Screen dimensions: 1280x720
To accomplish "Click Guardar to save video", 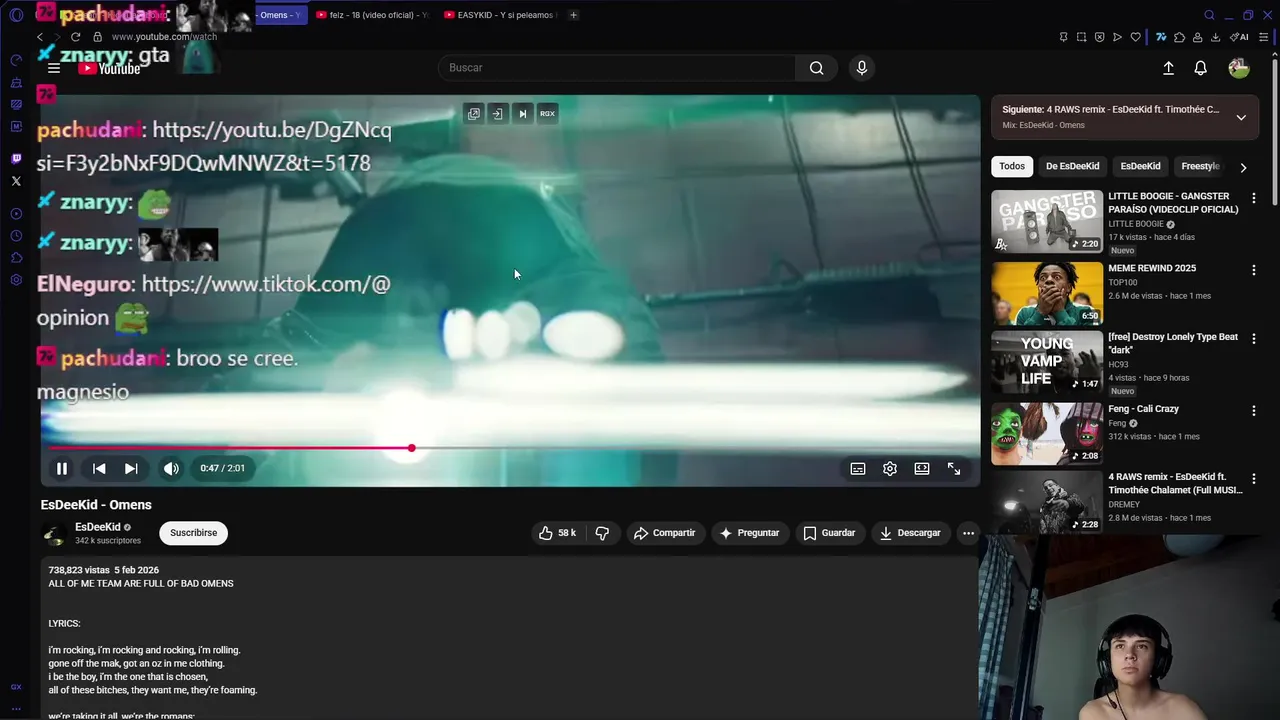I will pyautogui.click(x=829, y=533).
